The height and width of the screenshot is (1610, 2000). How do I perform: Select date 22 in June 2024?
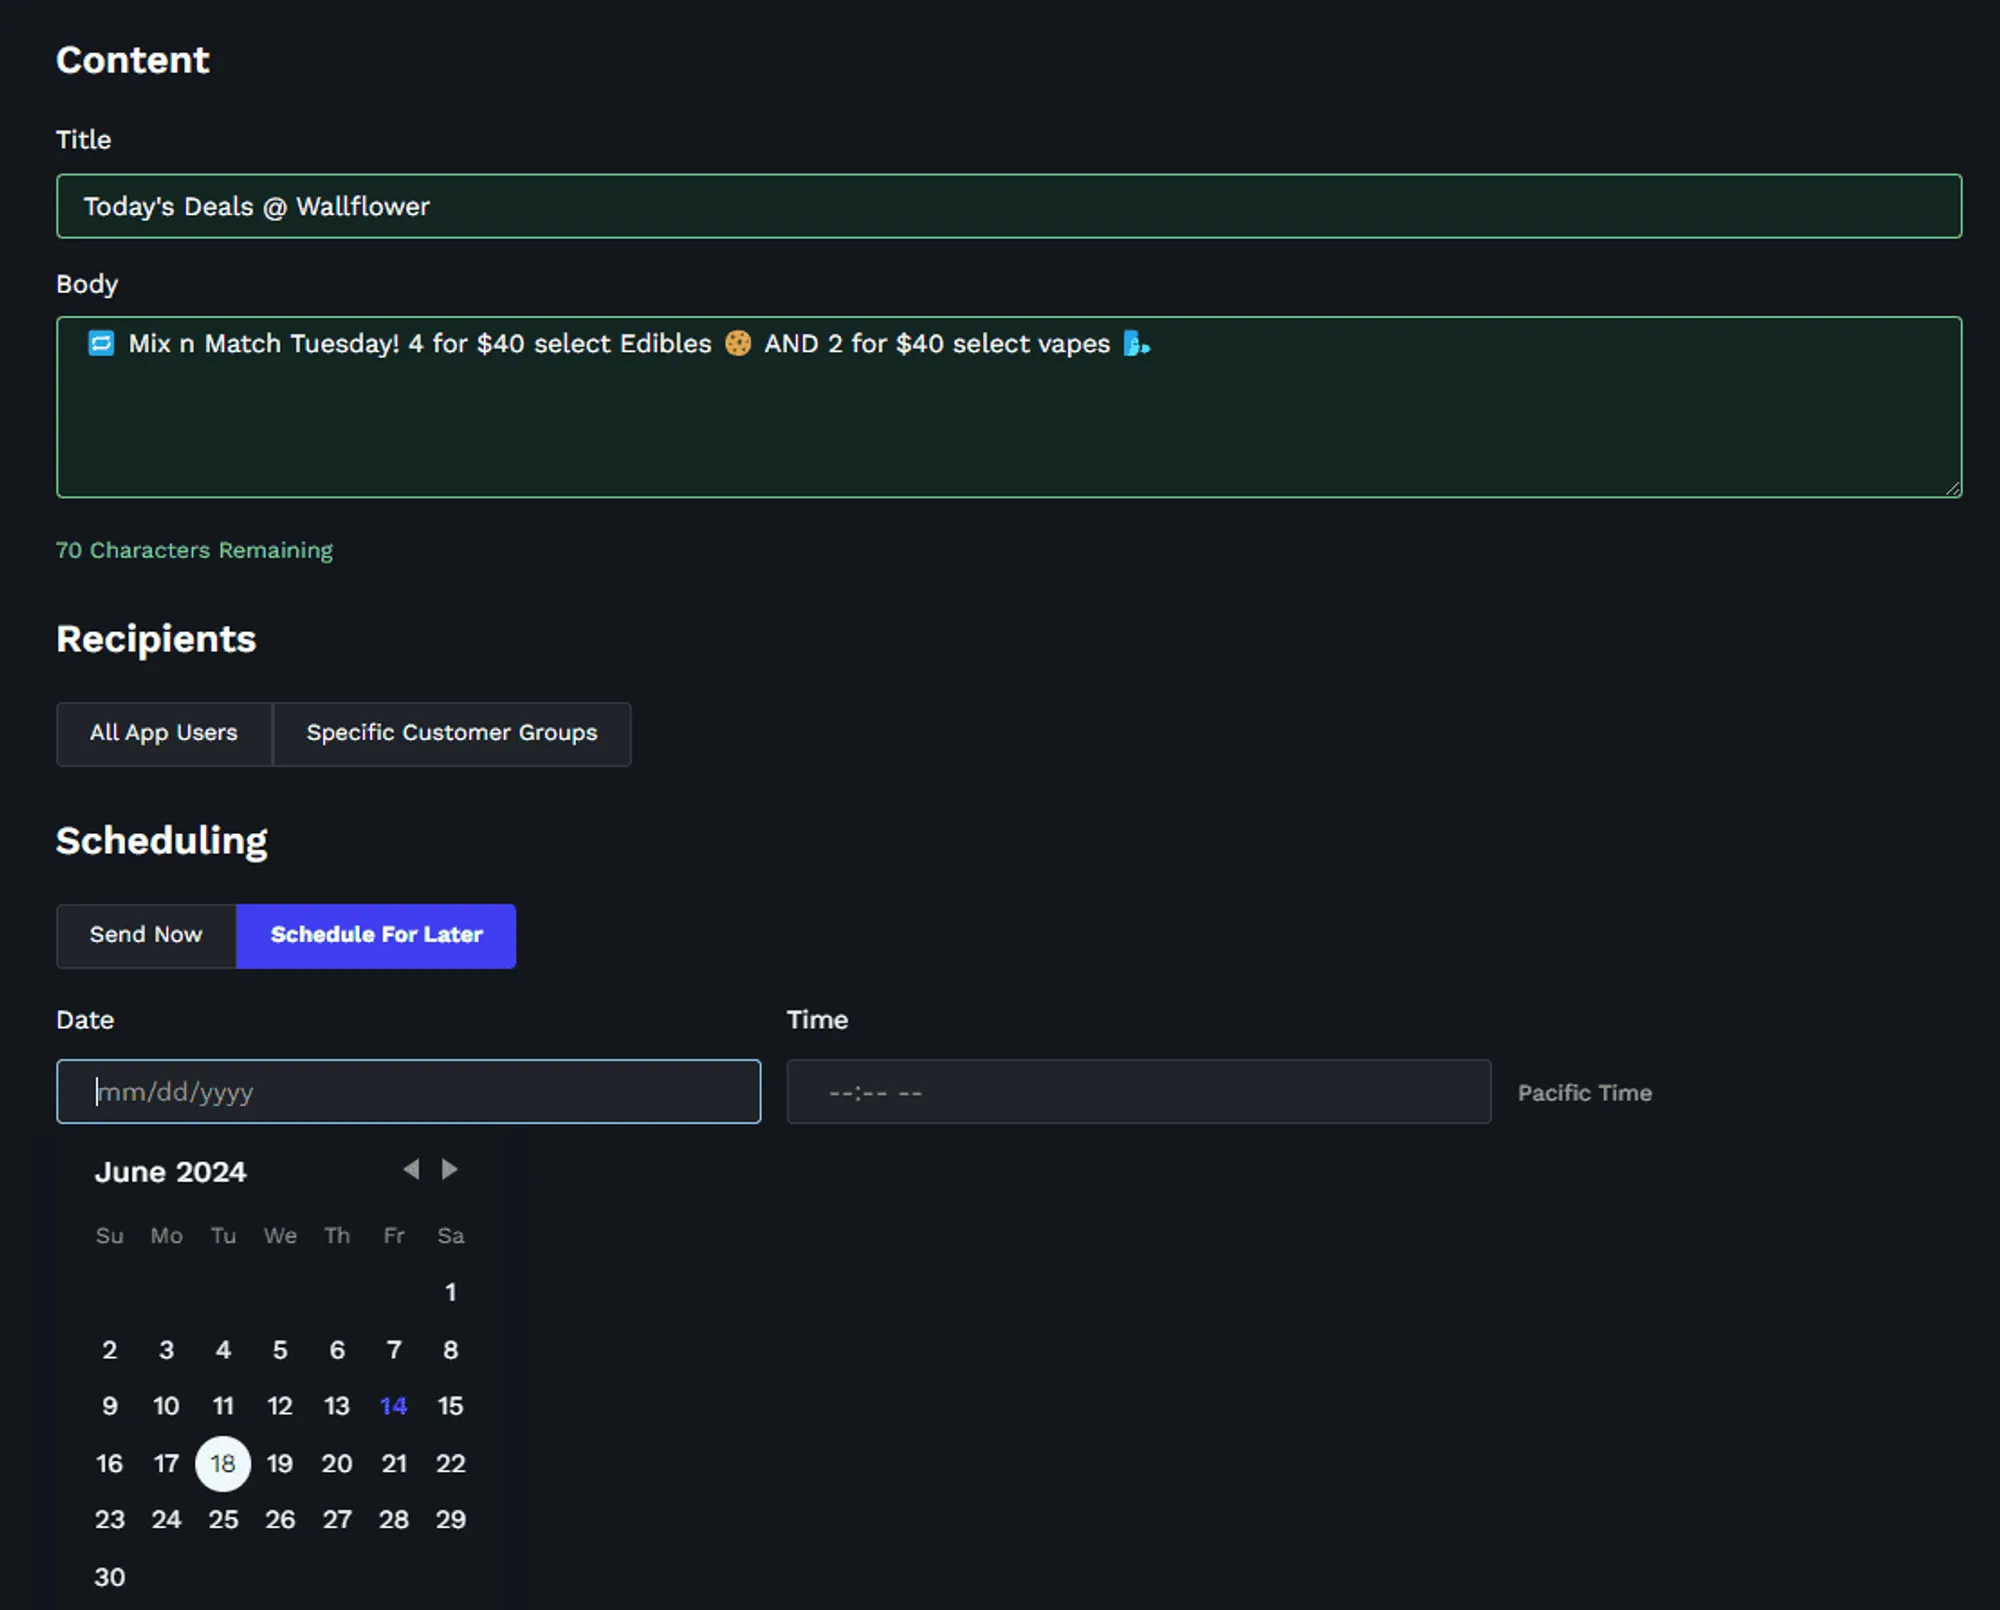click(451, 1464)
